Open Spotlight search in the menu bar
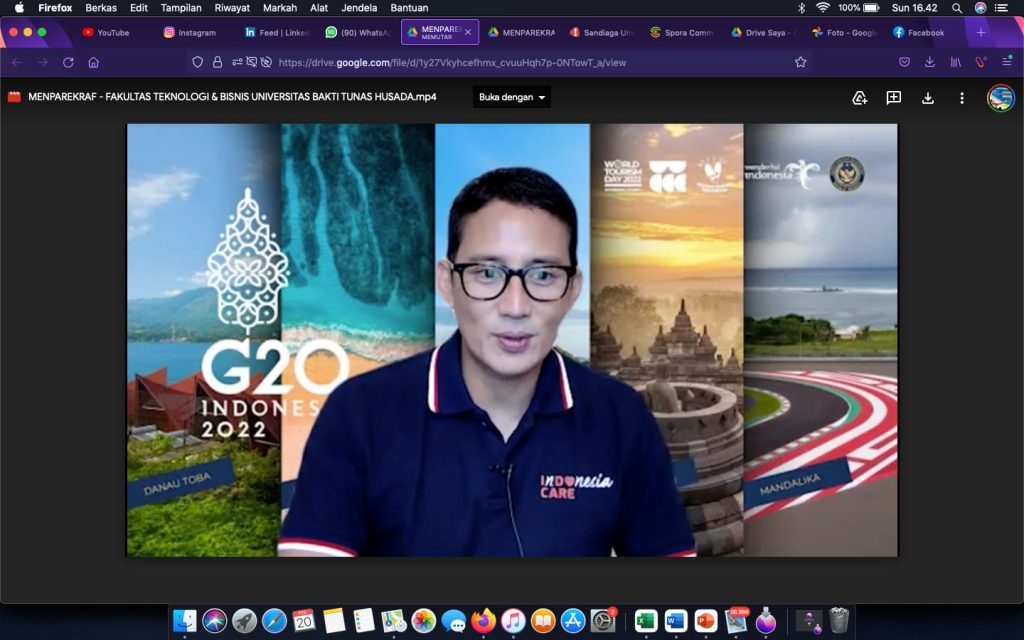1024x640 pixels. (957, 8)
